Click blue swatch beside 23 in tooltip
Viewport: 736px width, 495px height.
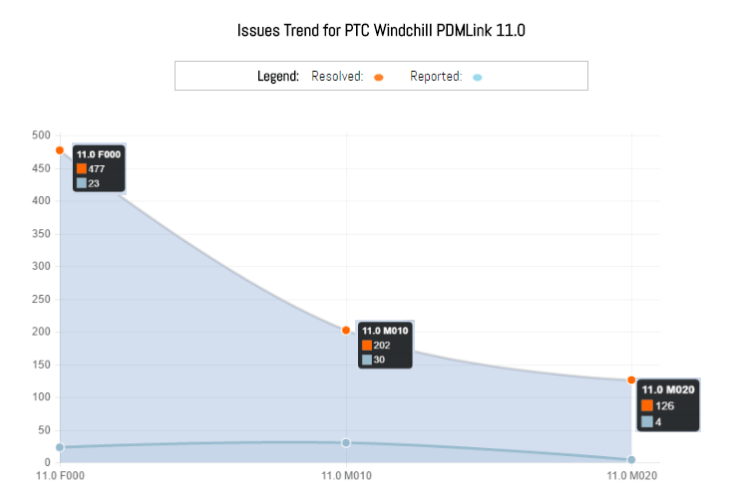point(82,183)
